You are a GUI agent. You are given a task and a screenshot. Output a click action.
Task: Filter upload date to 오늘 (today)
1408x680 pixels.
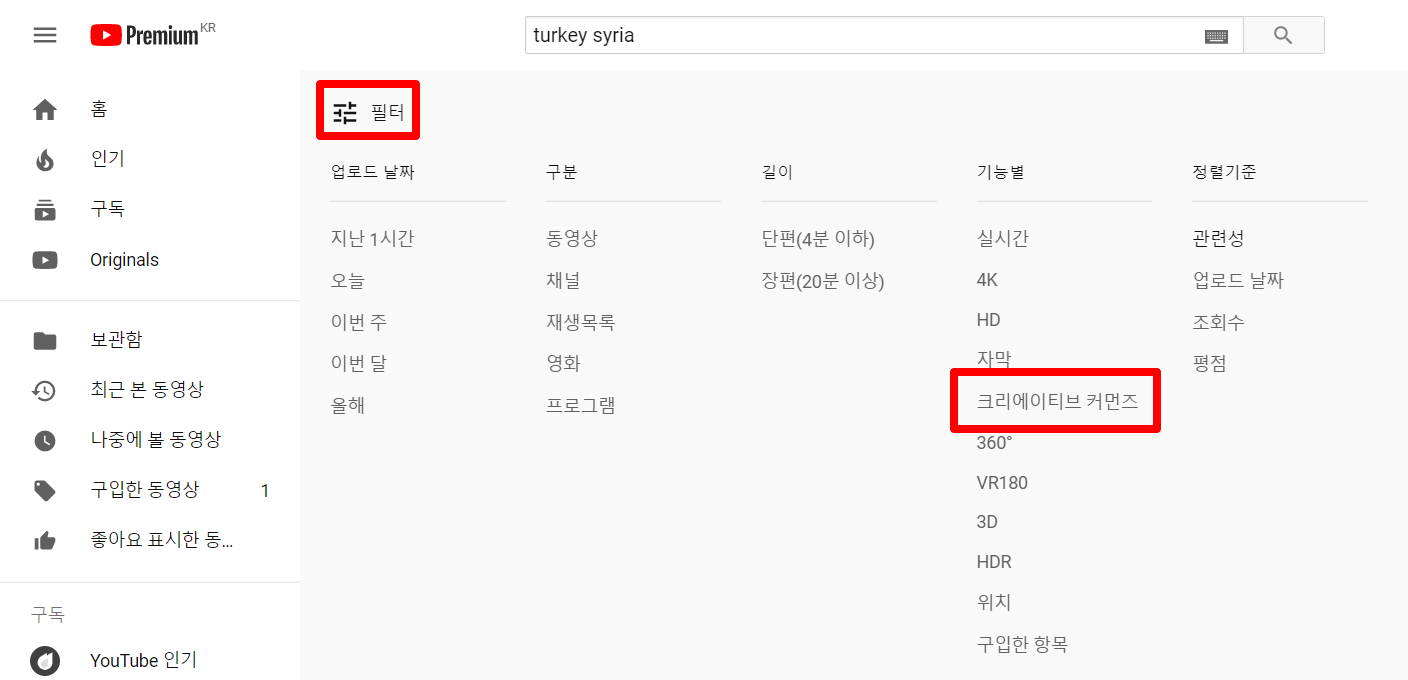(348, 281)
